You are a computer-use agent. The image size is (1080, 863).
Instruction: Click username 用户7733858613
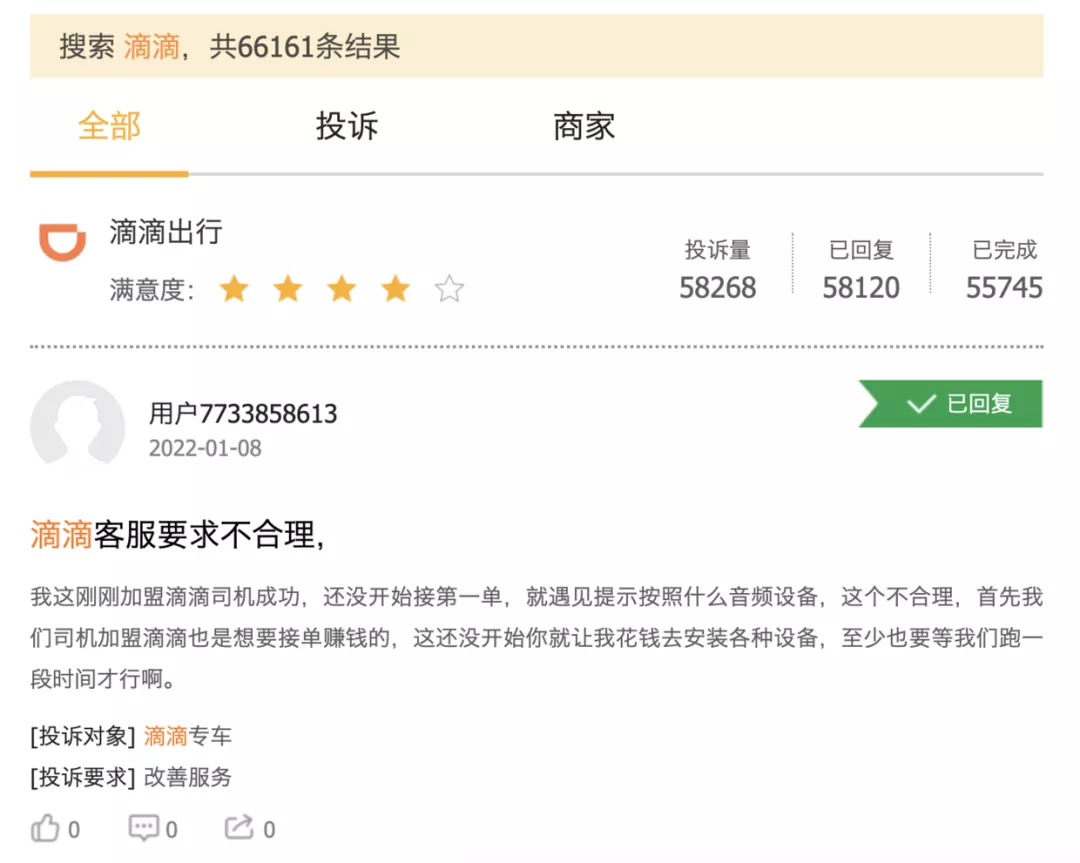(243, 413)
